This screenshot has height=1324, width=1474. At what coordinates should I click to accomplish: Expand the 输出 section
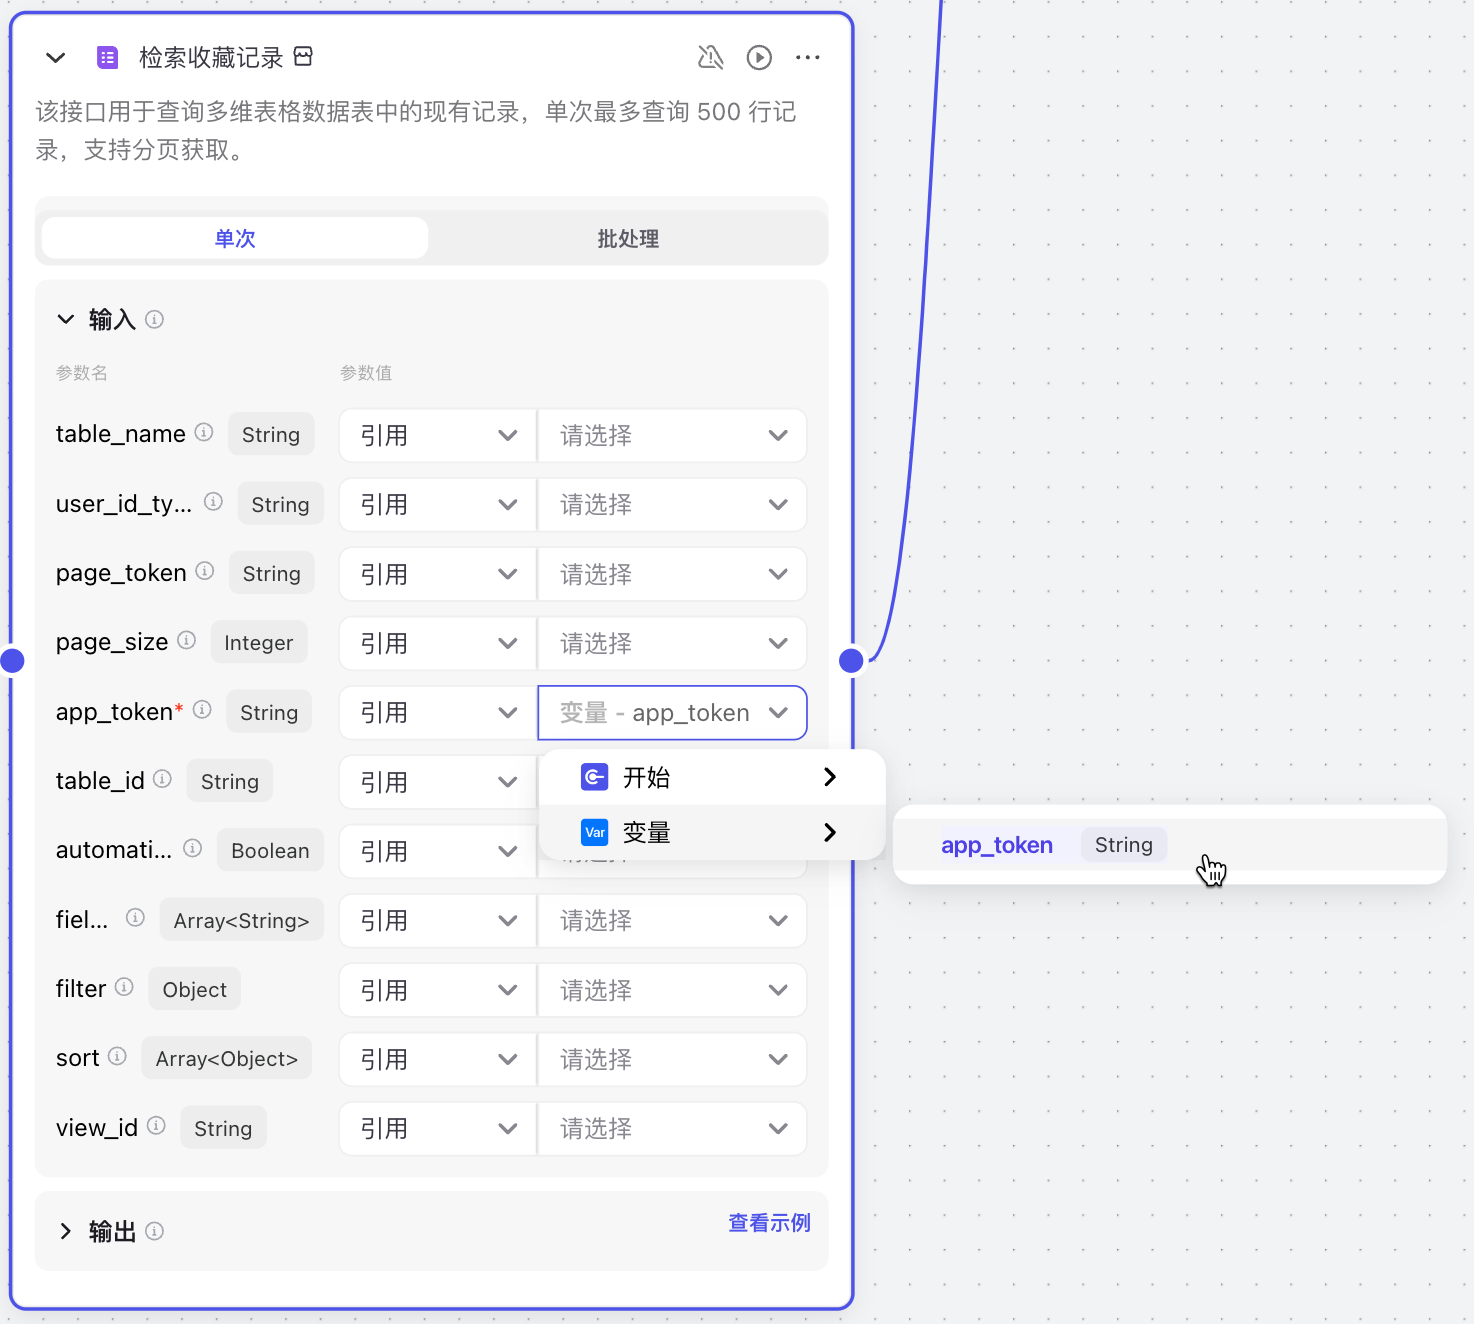66,1231
